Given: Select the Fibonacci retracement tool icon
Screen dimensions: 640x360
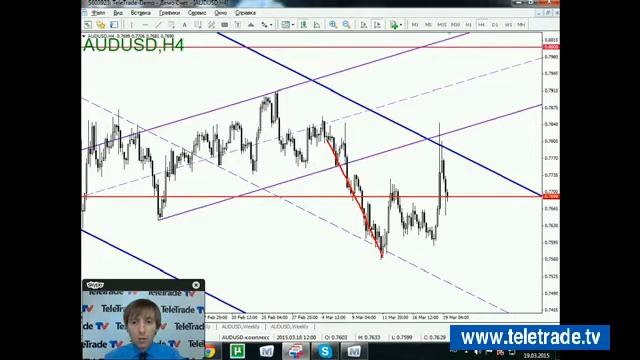Looking at the screenshot, I should [198, 25].
